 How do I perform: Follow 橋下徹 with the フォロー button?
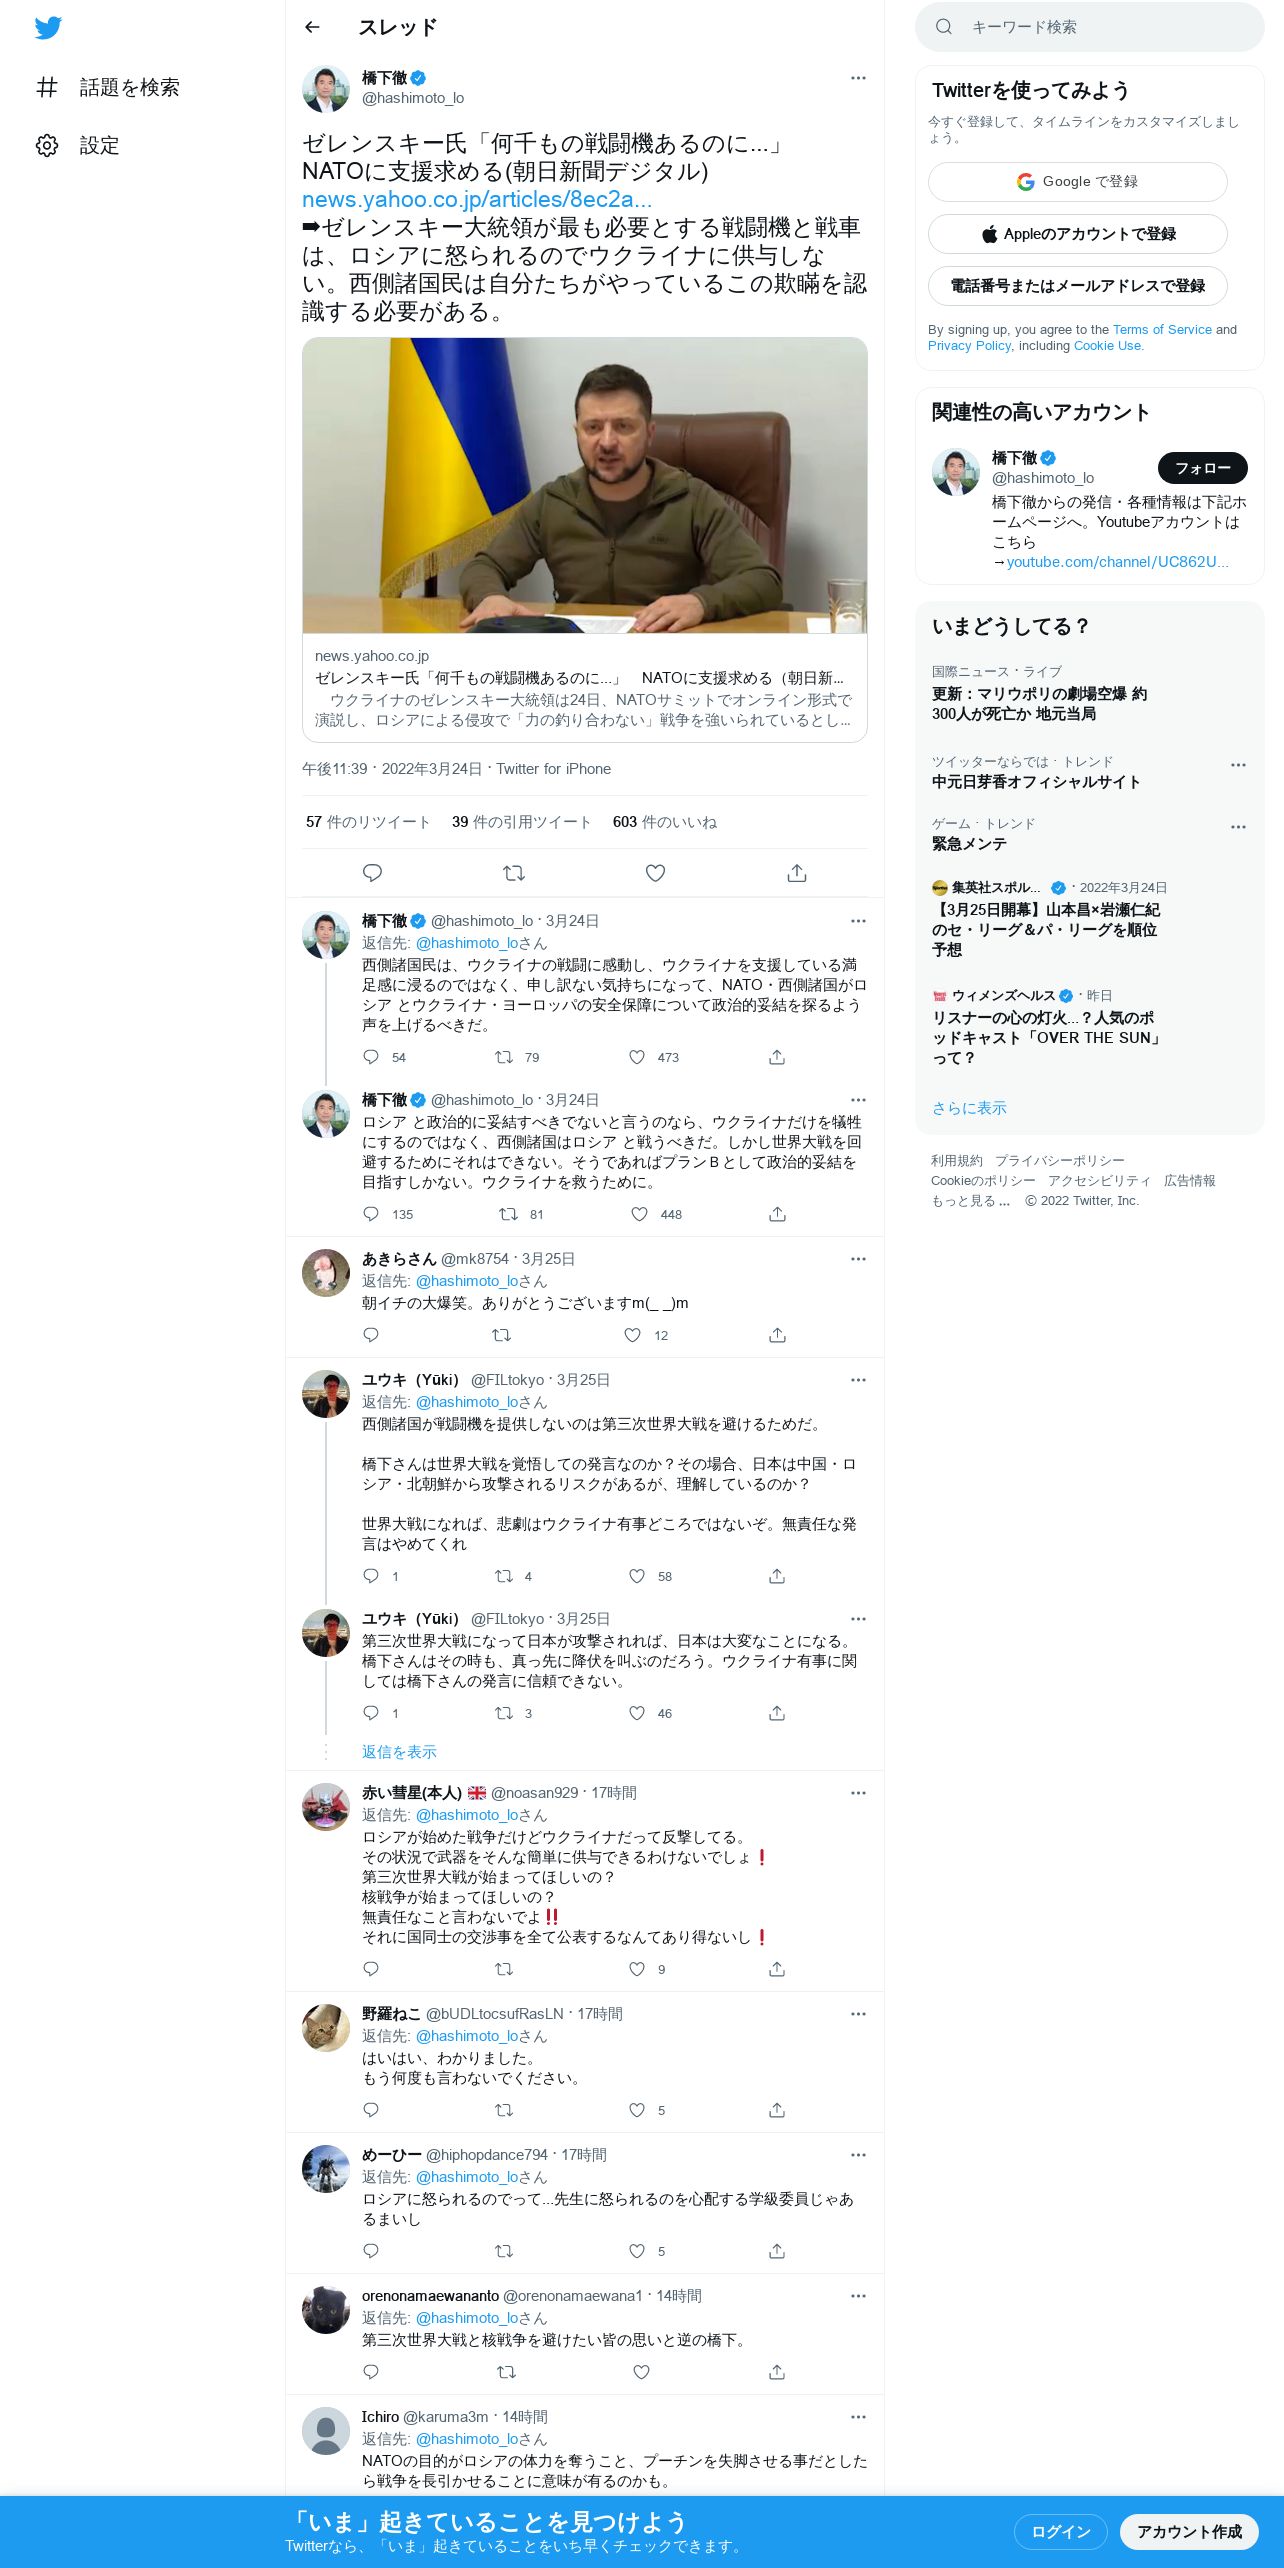[1202, 467]
